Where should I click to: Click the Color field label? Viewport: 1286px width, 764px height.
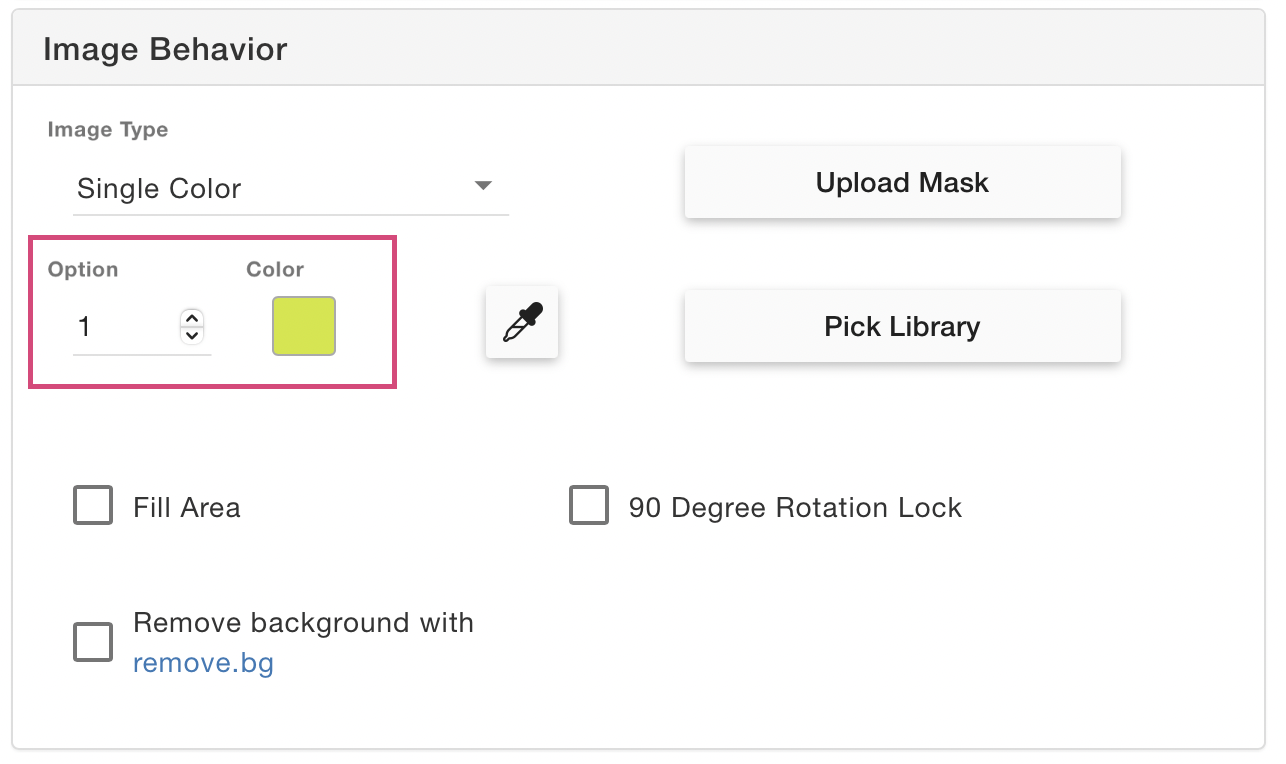point(275,270)
